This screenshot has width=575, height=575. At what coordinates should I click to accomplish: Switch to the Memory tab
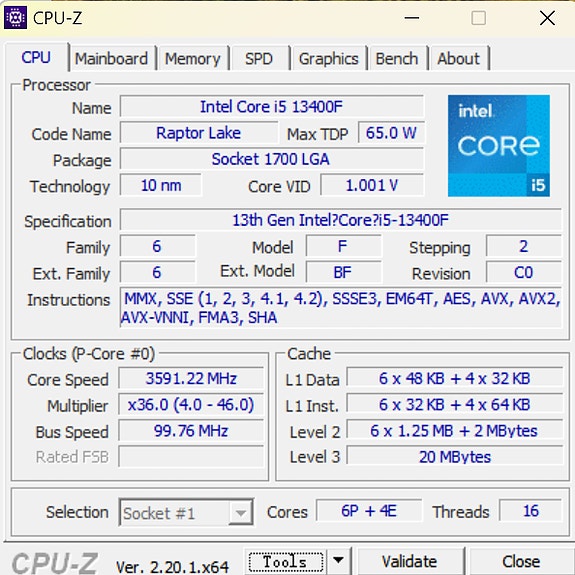pyautogui.click(x=193, y=59)
